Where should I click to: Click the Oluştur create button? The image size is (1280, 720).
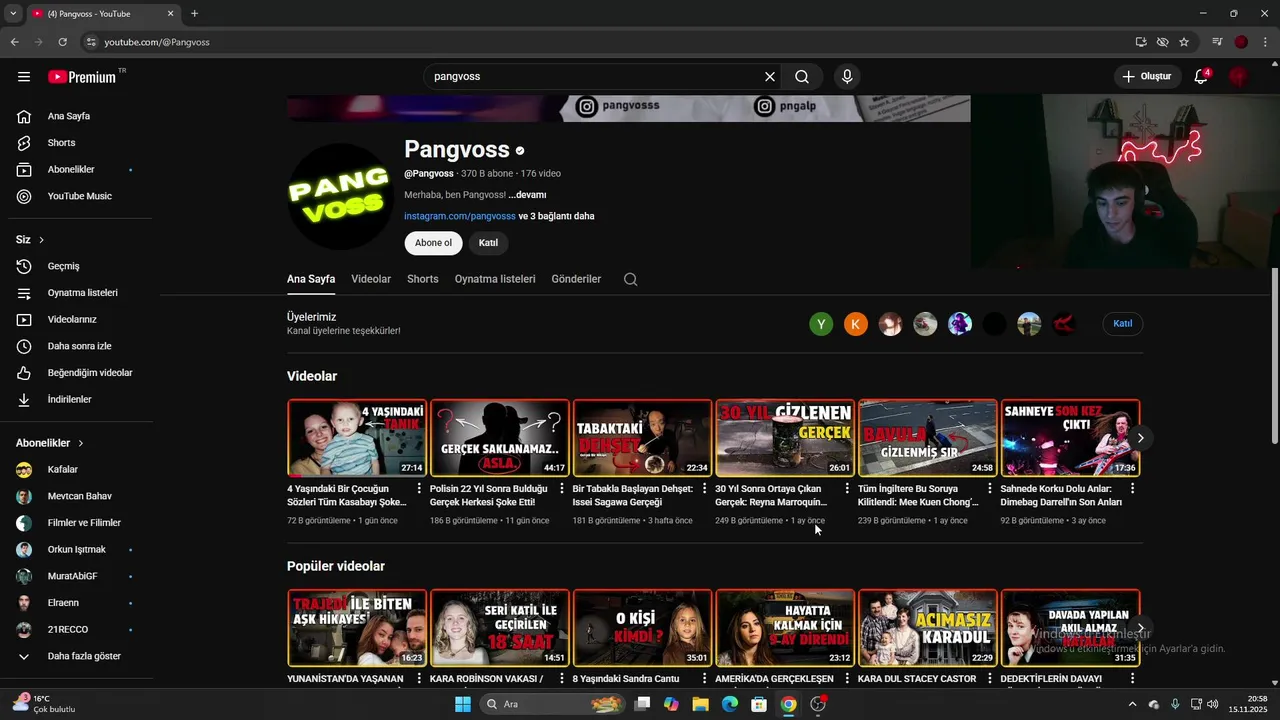(x=1146, y=77)
